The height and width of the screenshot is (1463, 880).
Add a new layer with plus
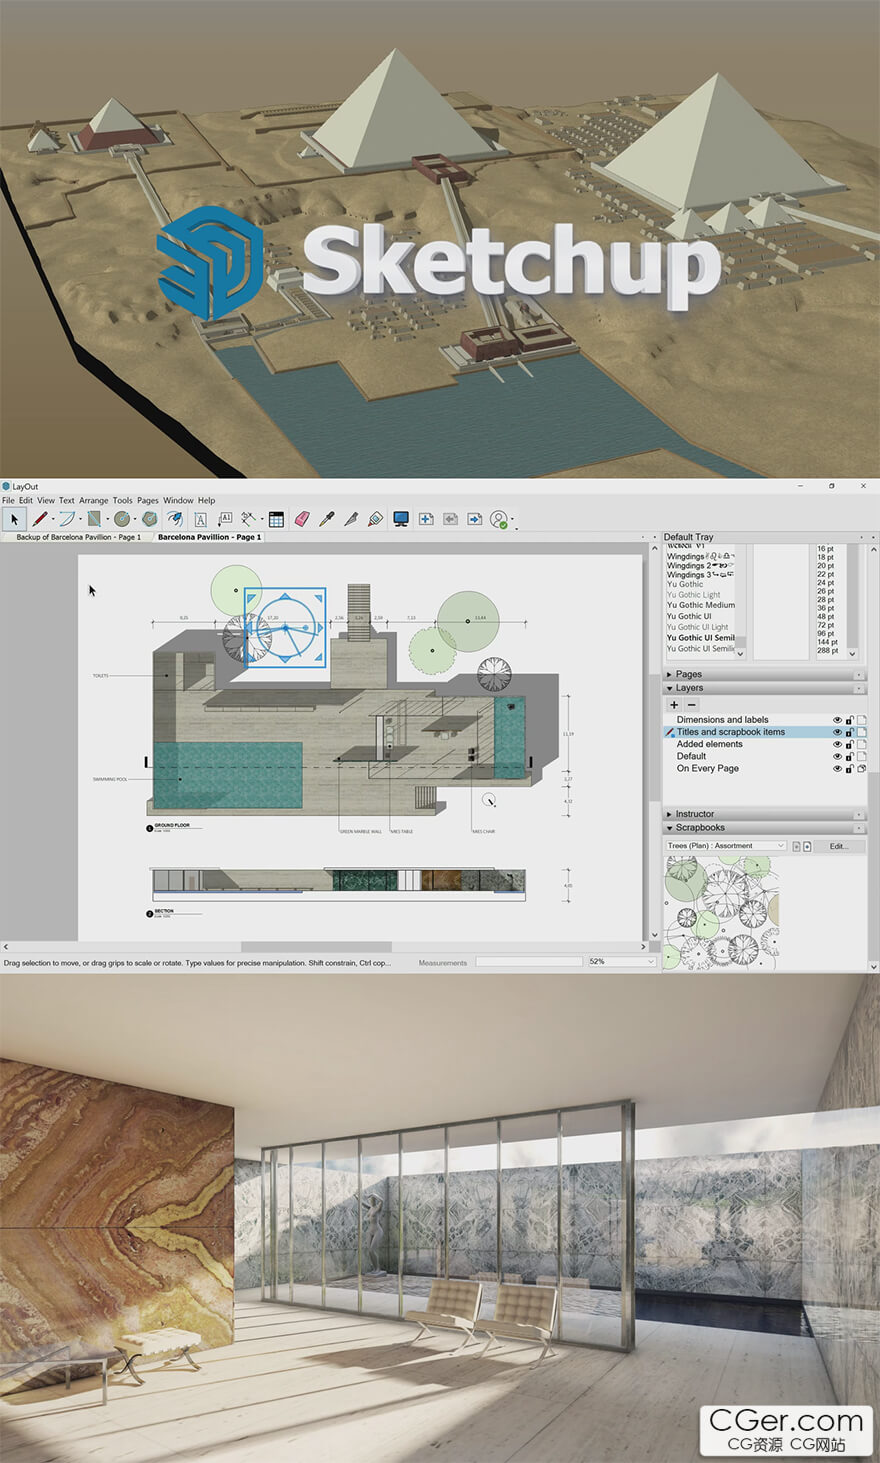(674, 705)
